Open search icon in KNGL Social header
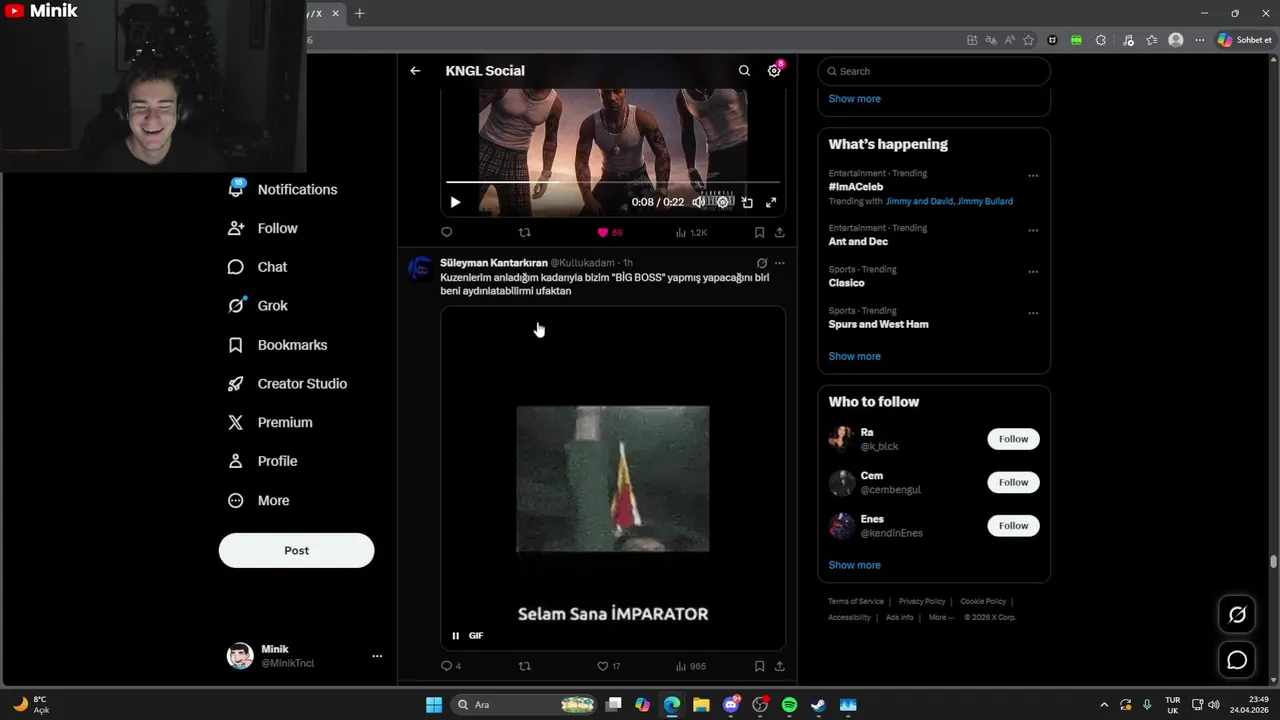Screen dimensions: 1280x720 (744, 71)
